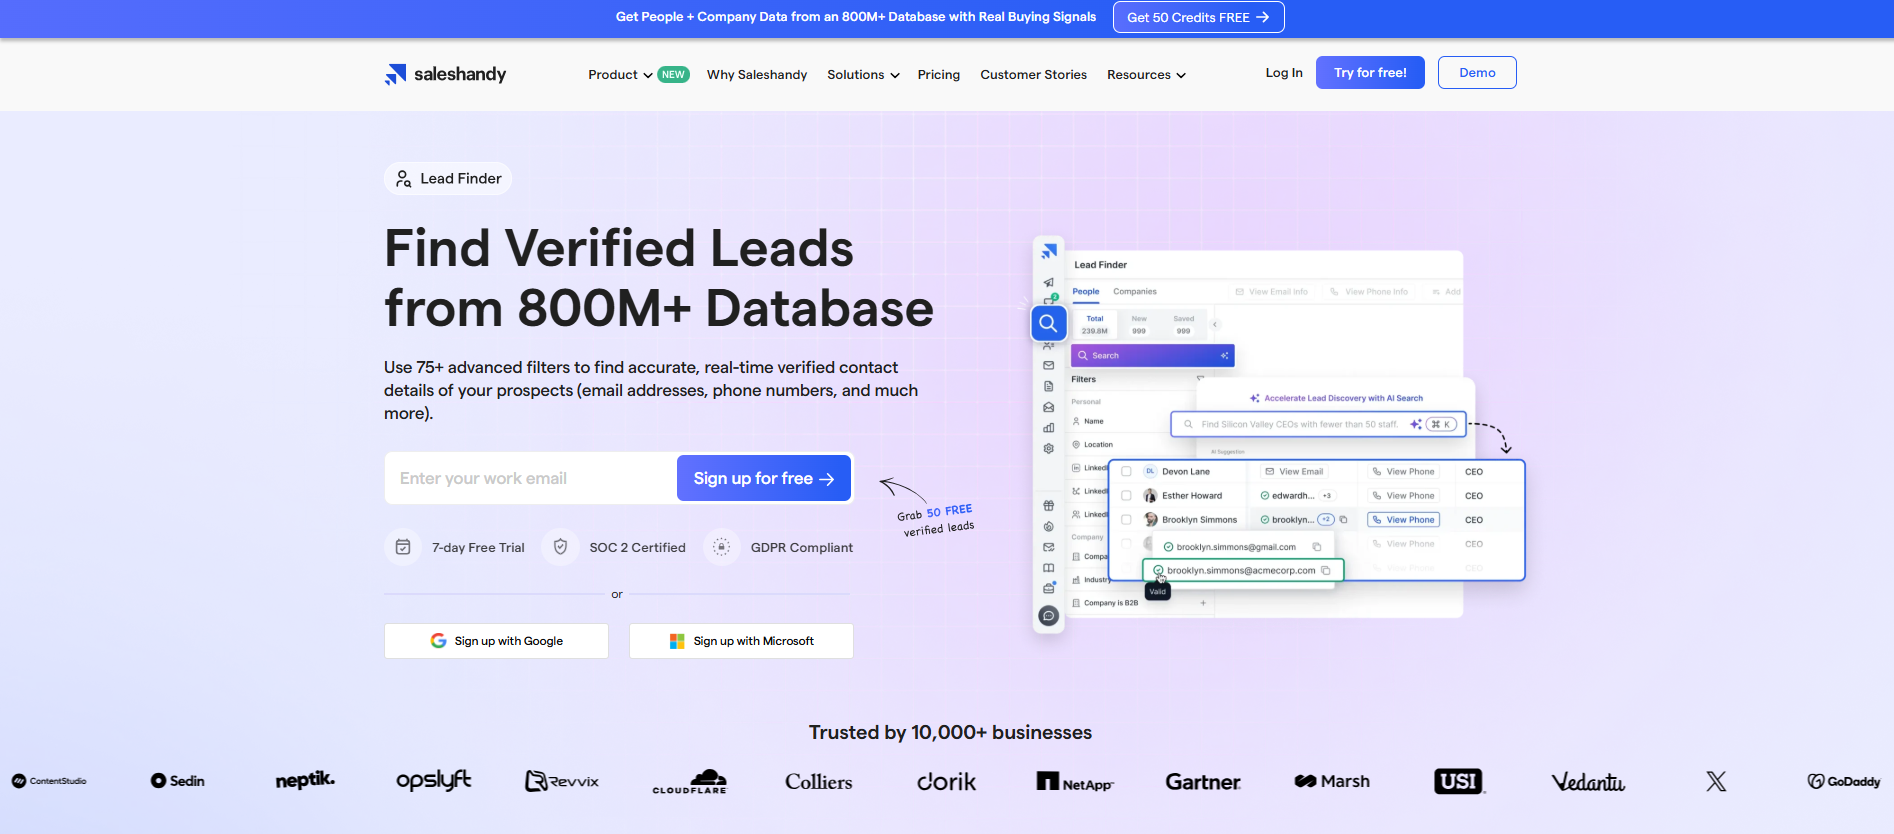Select the highlighted magnifier icon in the sidebar
Screen dimensions: 1894x834
(1048, 323)
